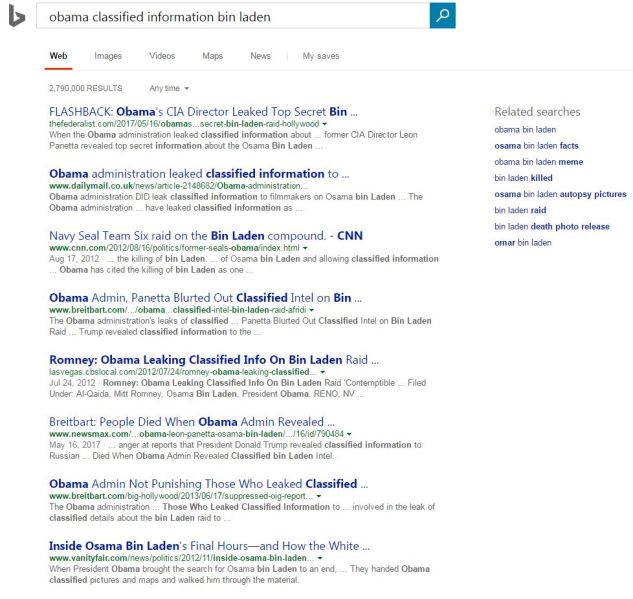This screenshot has width=633, height=599.
Task: Expand arrow beside www.vanityfair.com URL
Action: [x=320, y=558]
